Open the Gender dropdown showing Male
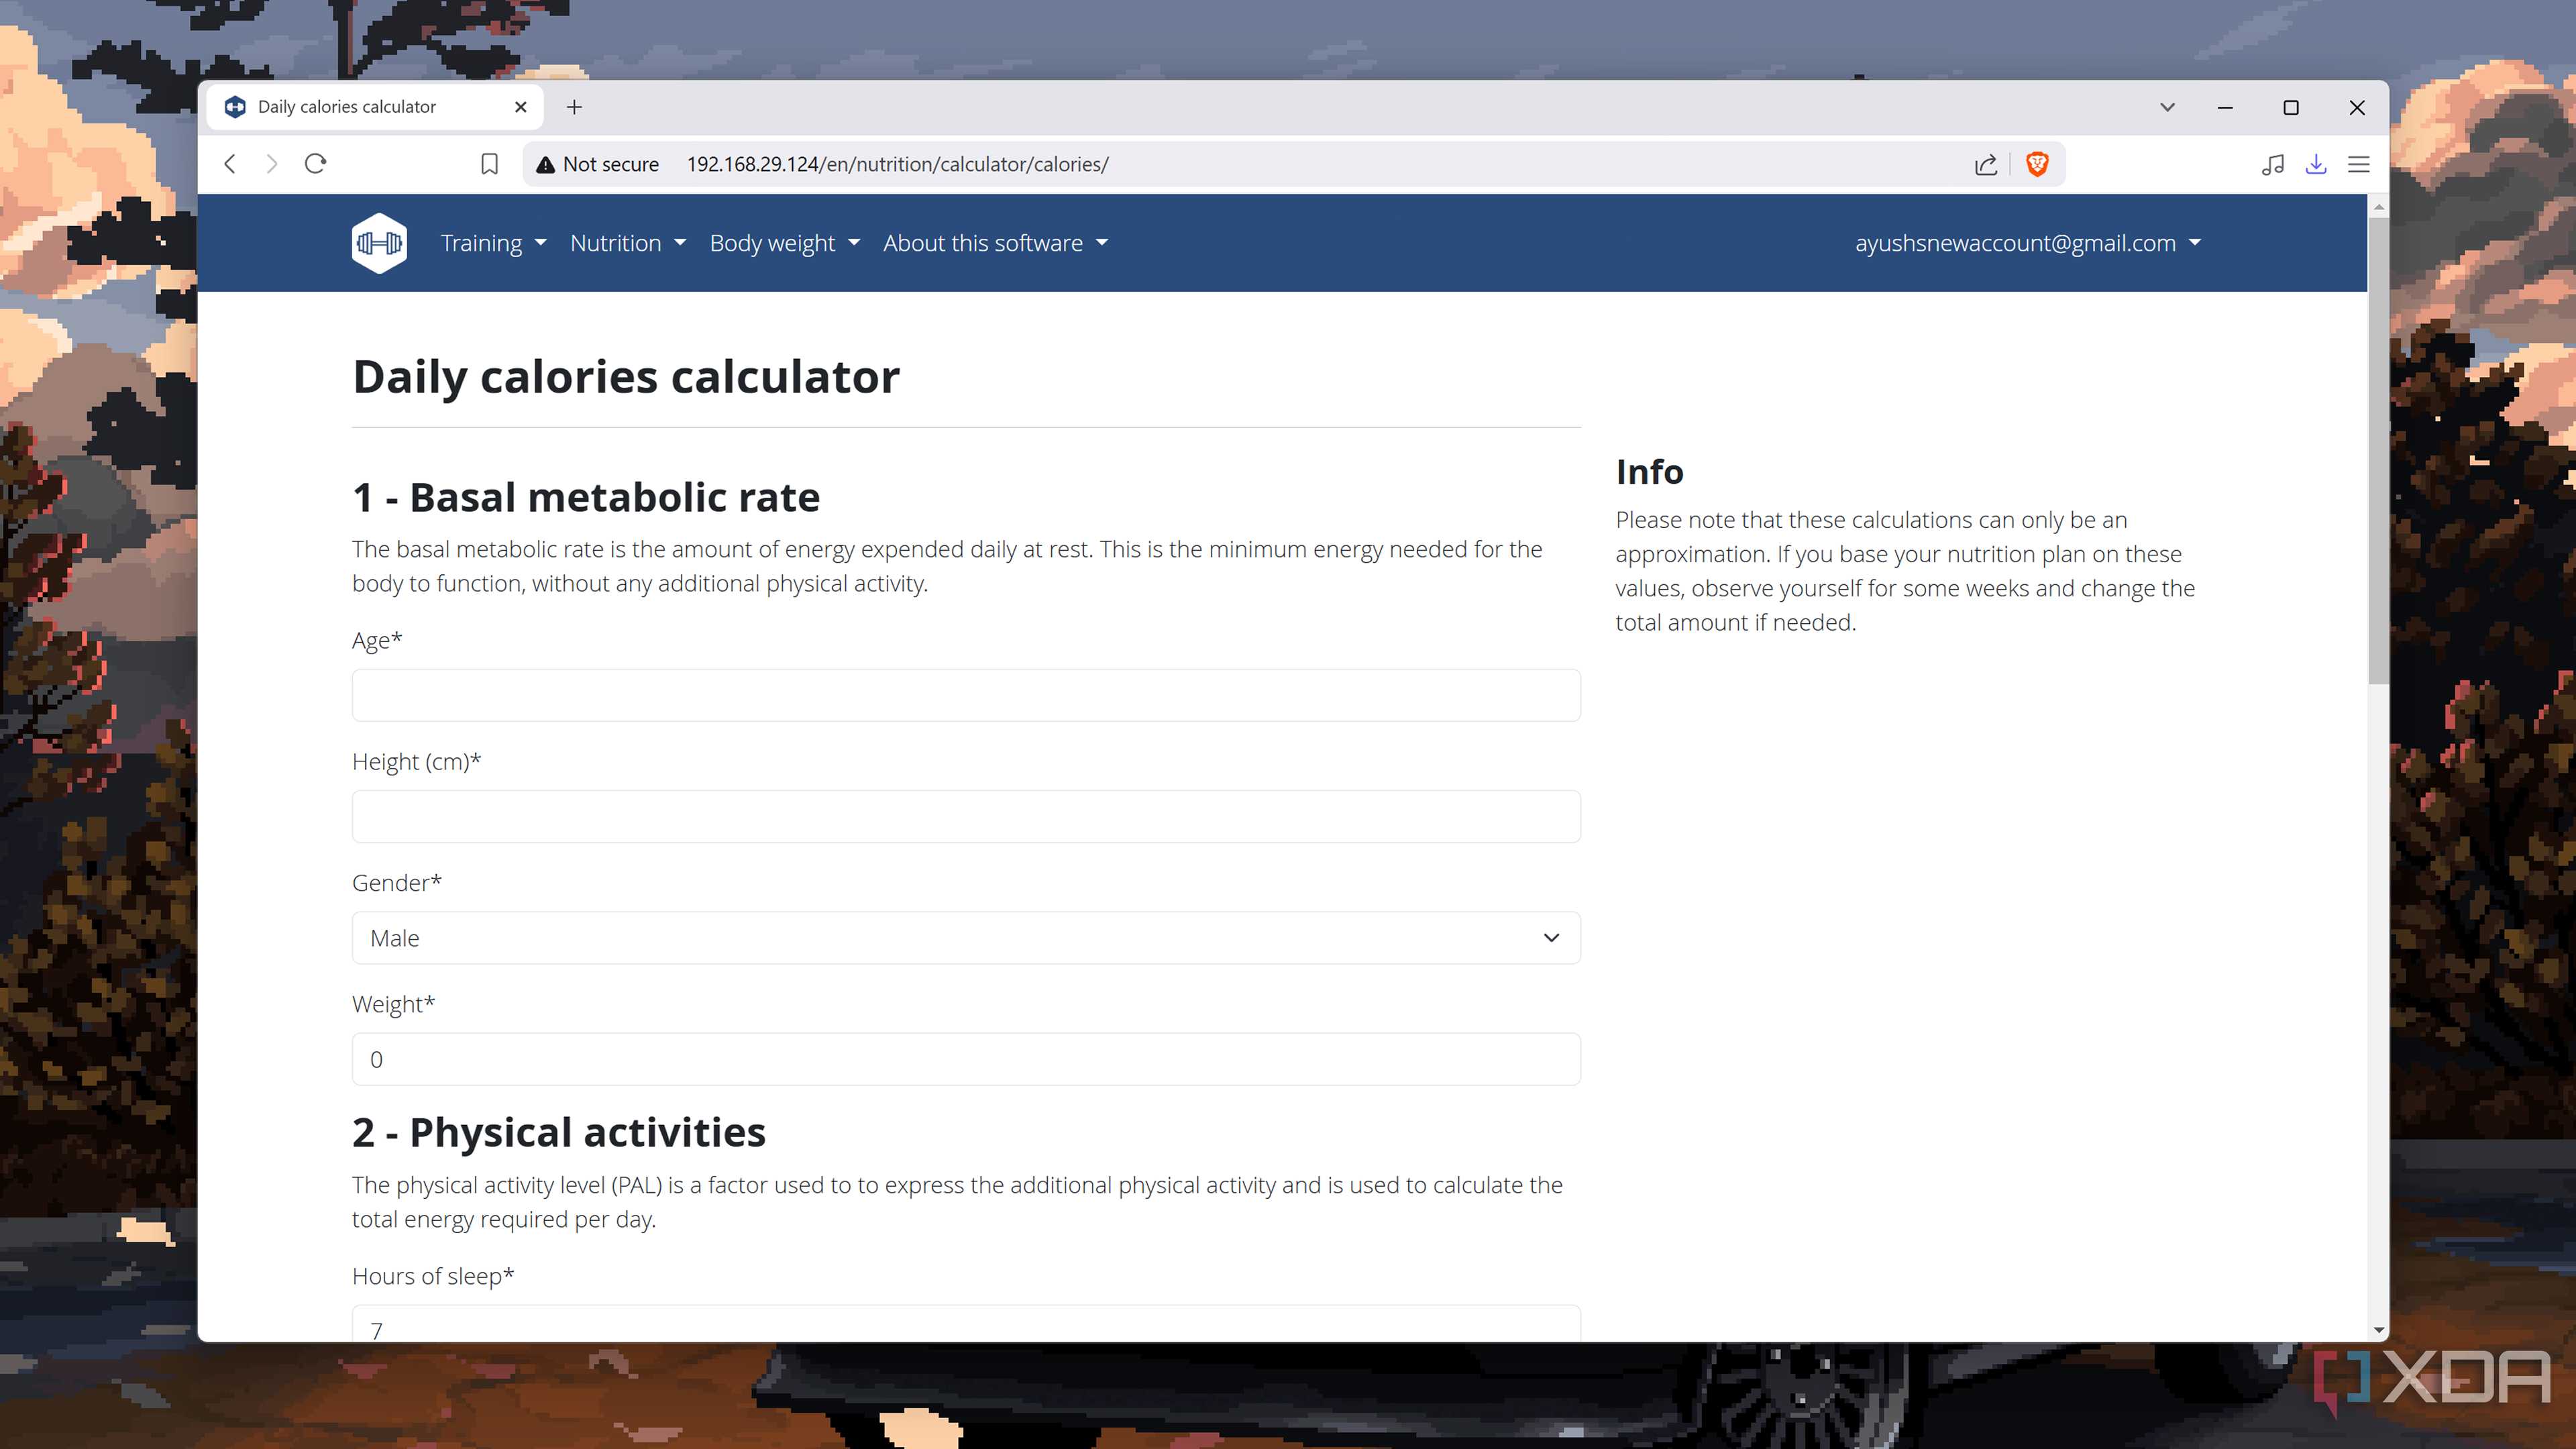2576x1449 pixels. tap(966, 938)
